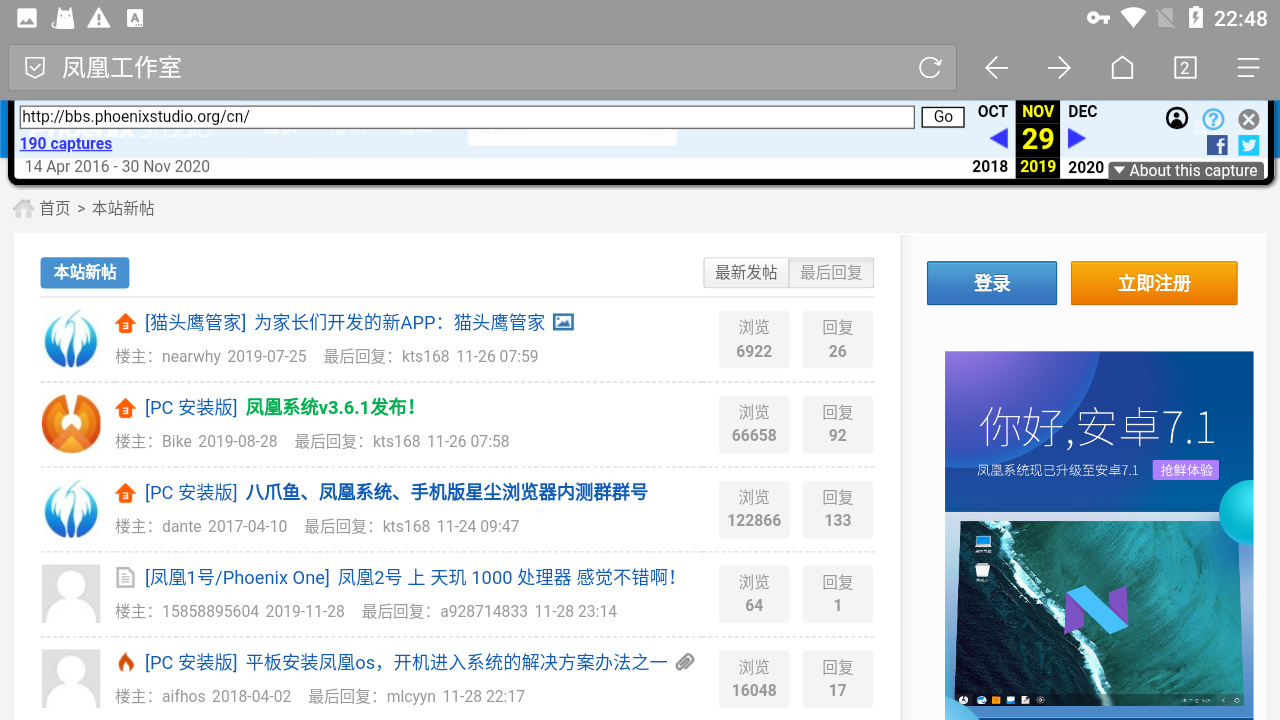This screenshot has width=1280, height=720.
Task: Click the browser address bar 凤凰工作室
Action: [482, 68]
